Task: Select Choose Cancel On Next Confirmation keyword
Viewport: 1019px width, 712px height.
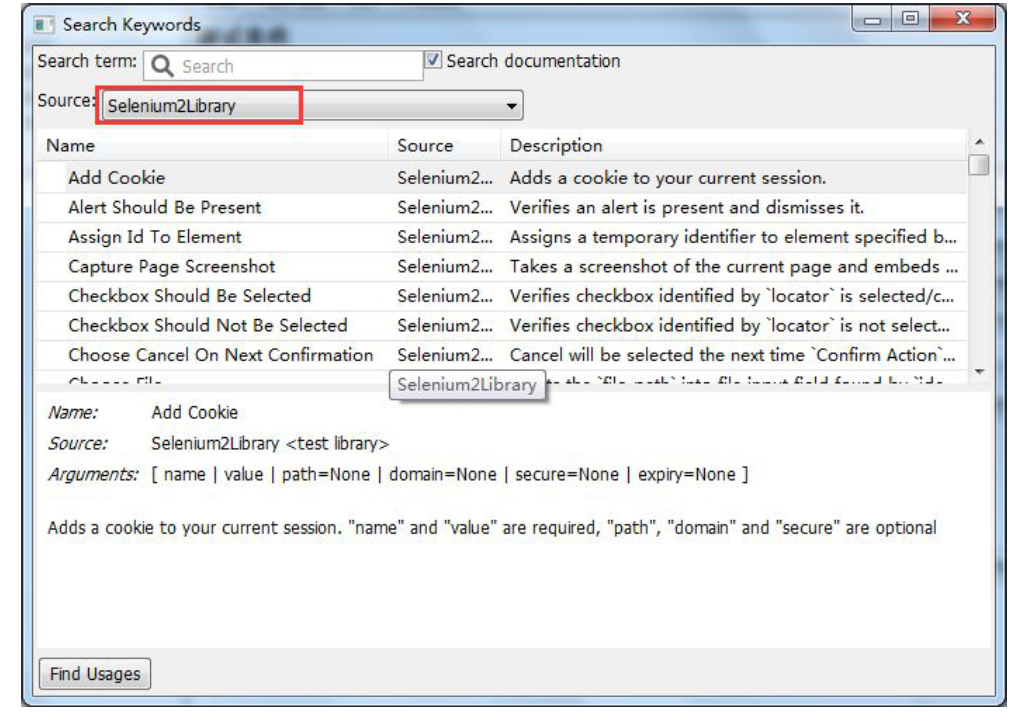Action: [x=220, y=355]
